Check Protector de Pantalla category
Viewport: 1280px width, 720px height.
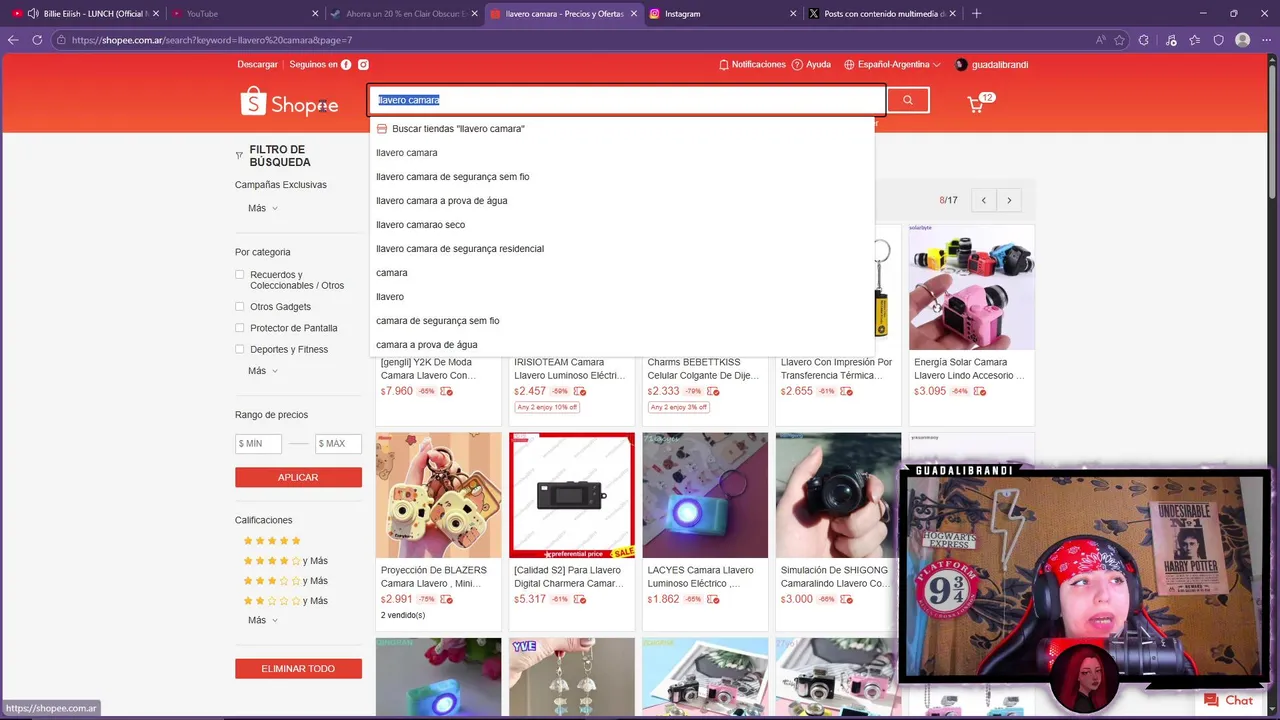pos(240,328)
